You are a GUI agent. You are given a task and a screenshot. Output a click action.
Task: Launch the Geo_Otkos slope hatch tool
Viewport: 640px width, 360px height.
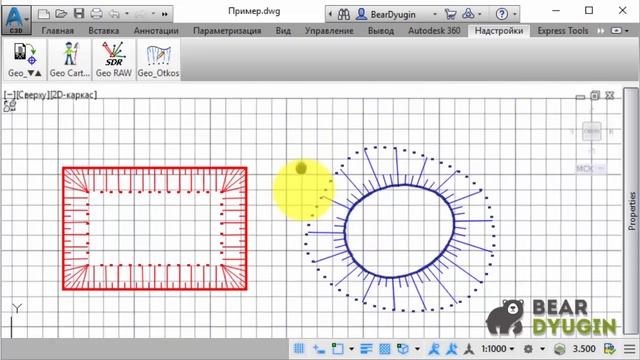(158, 60)
